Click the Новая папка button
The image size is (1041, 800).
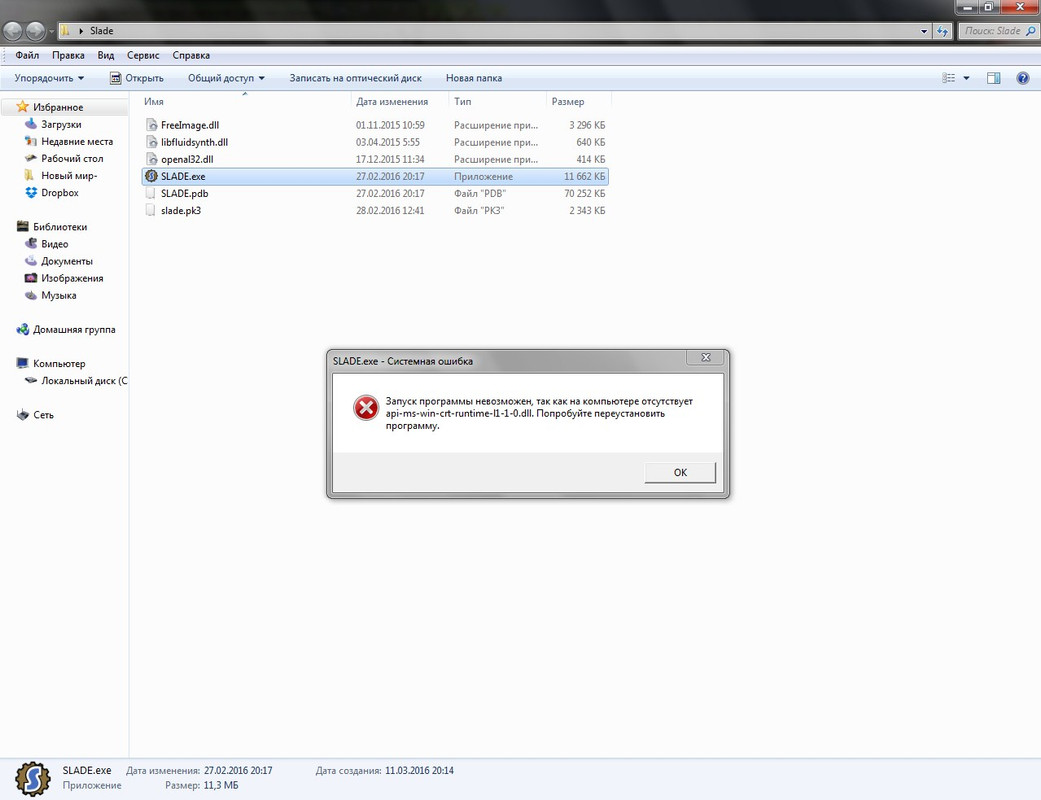point(473,78)
